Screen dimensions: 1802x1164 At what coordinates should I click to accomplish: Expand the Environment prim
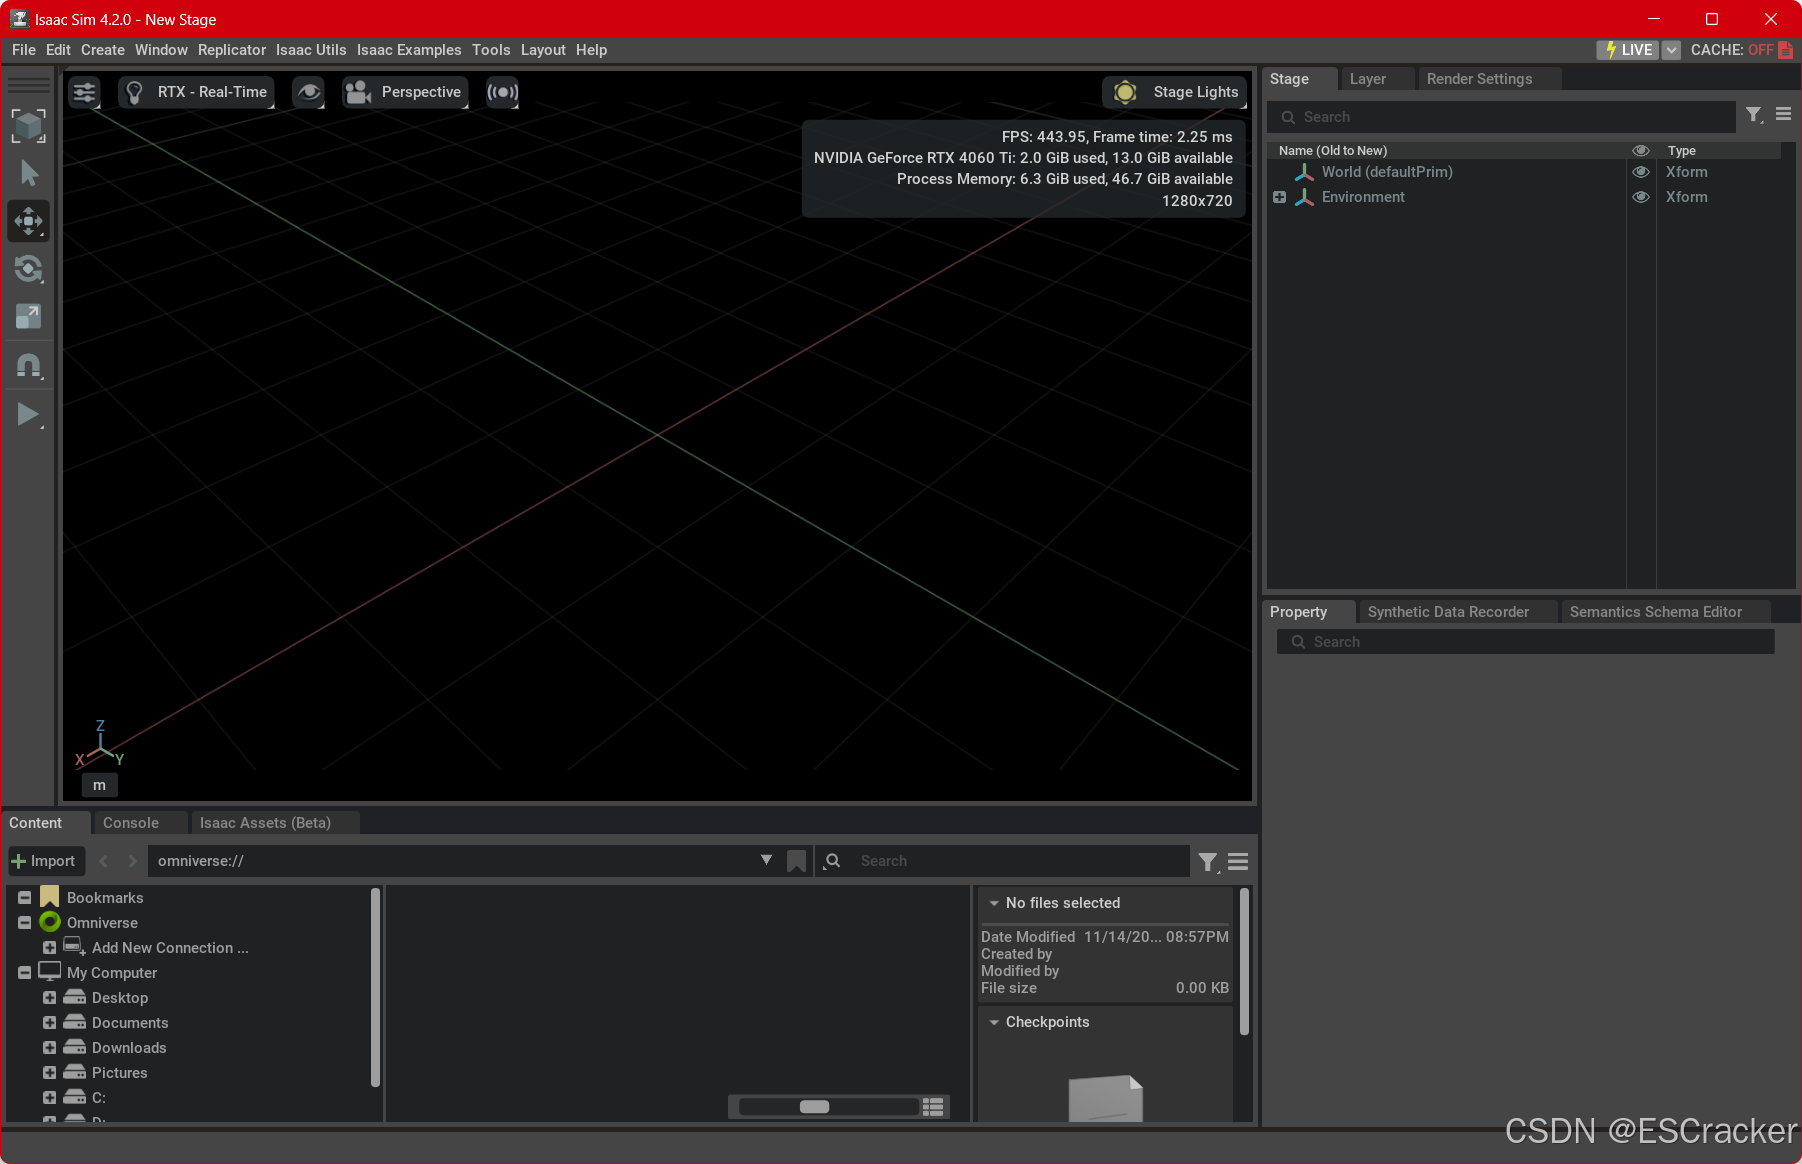1279,197
